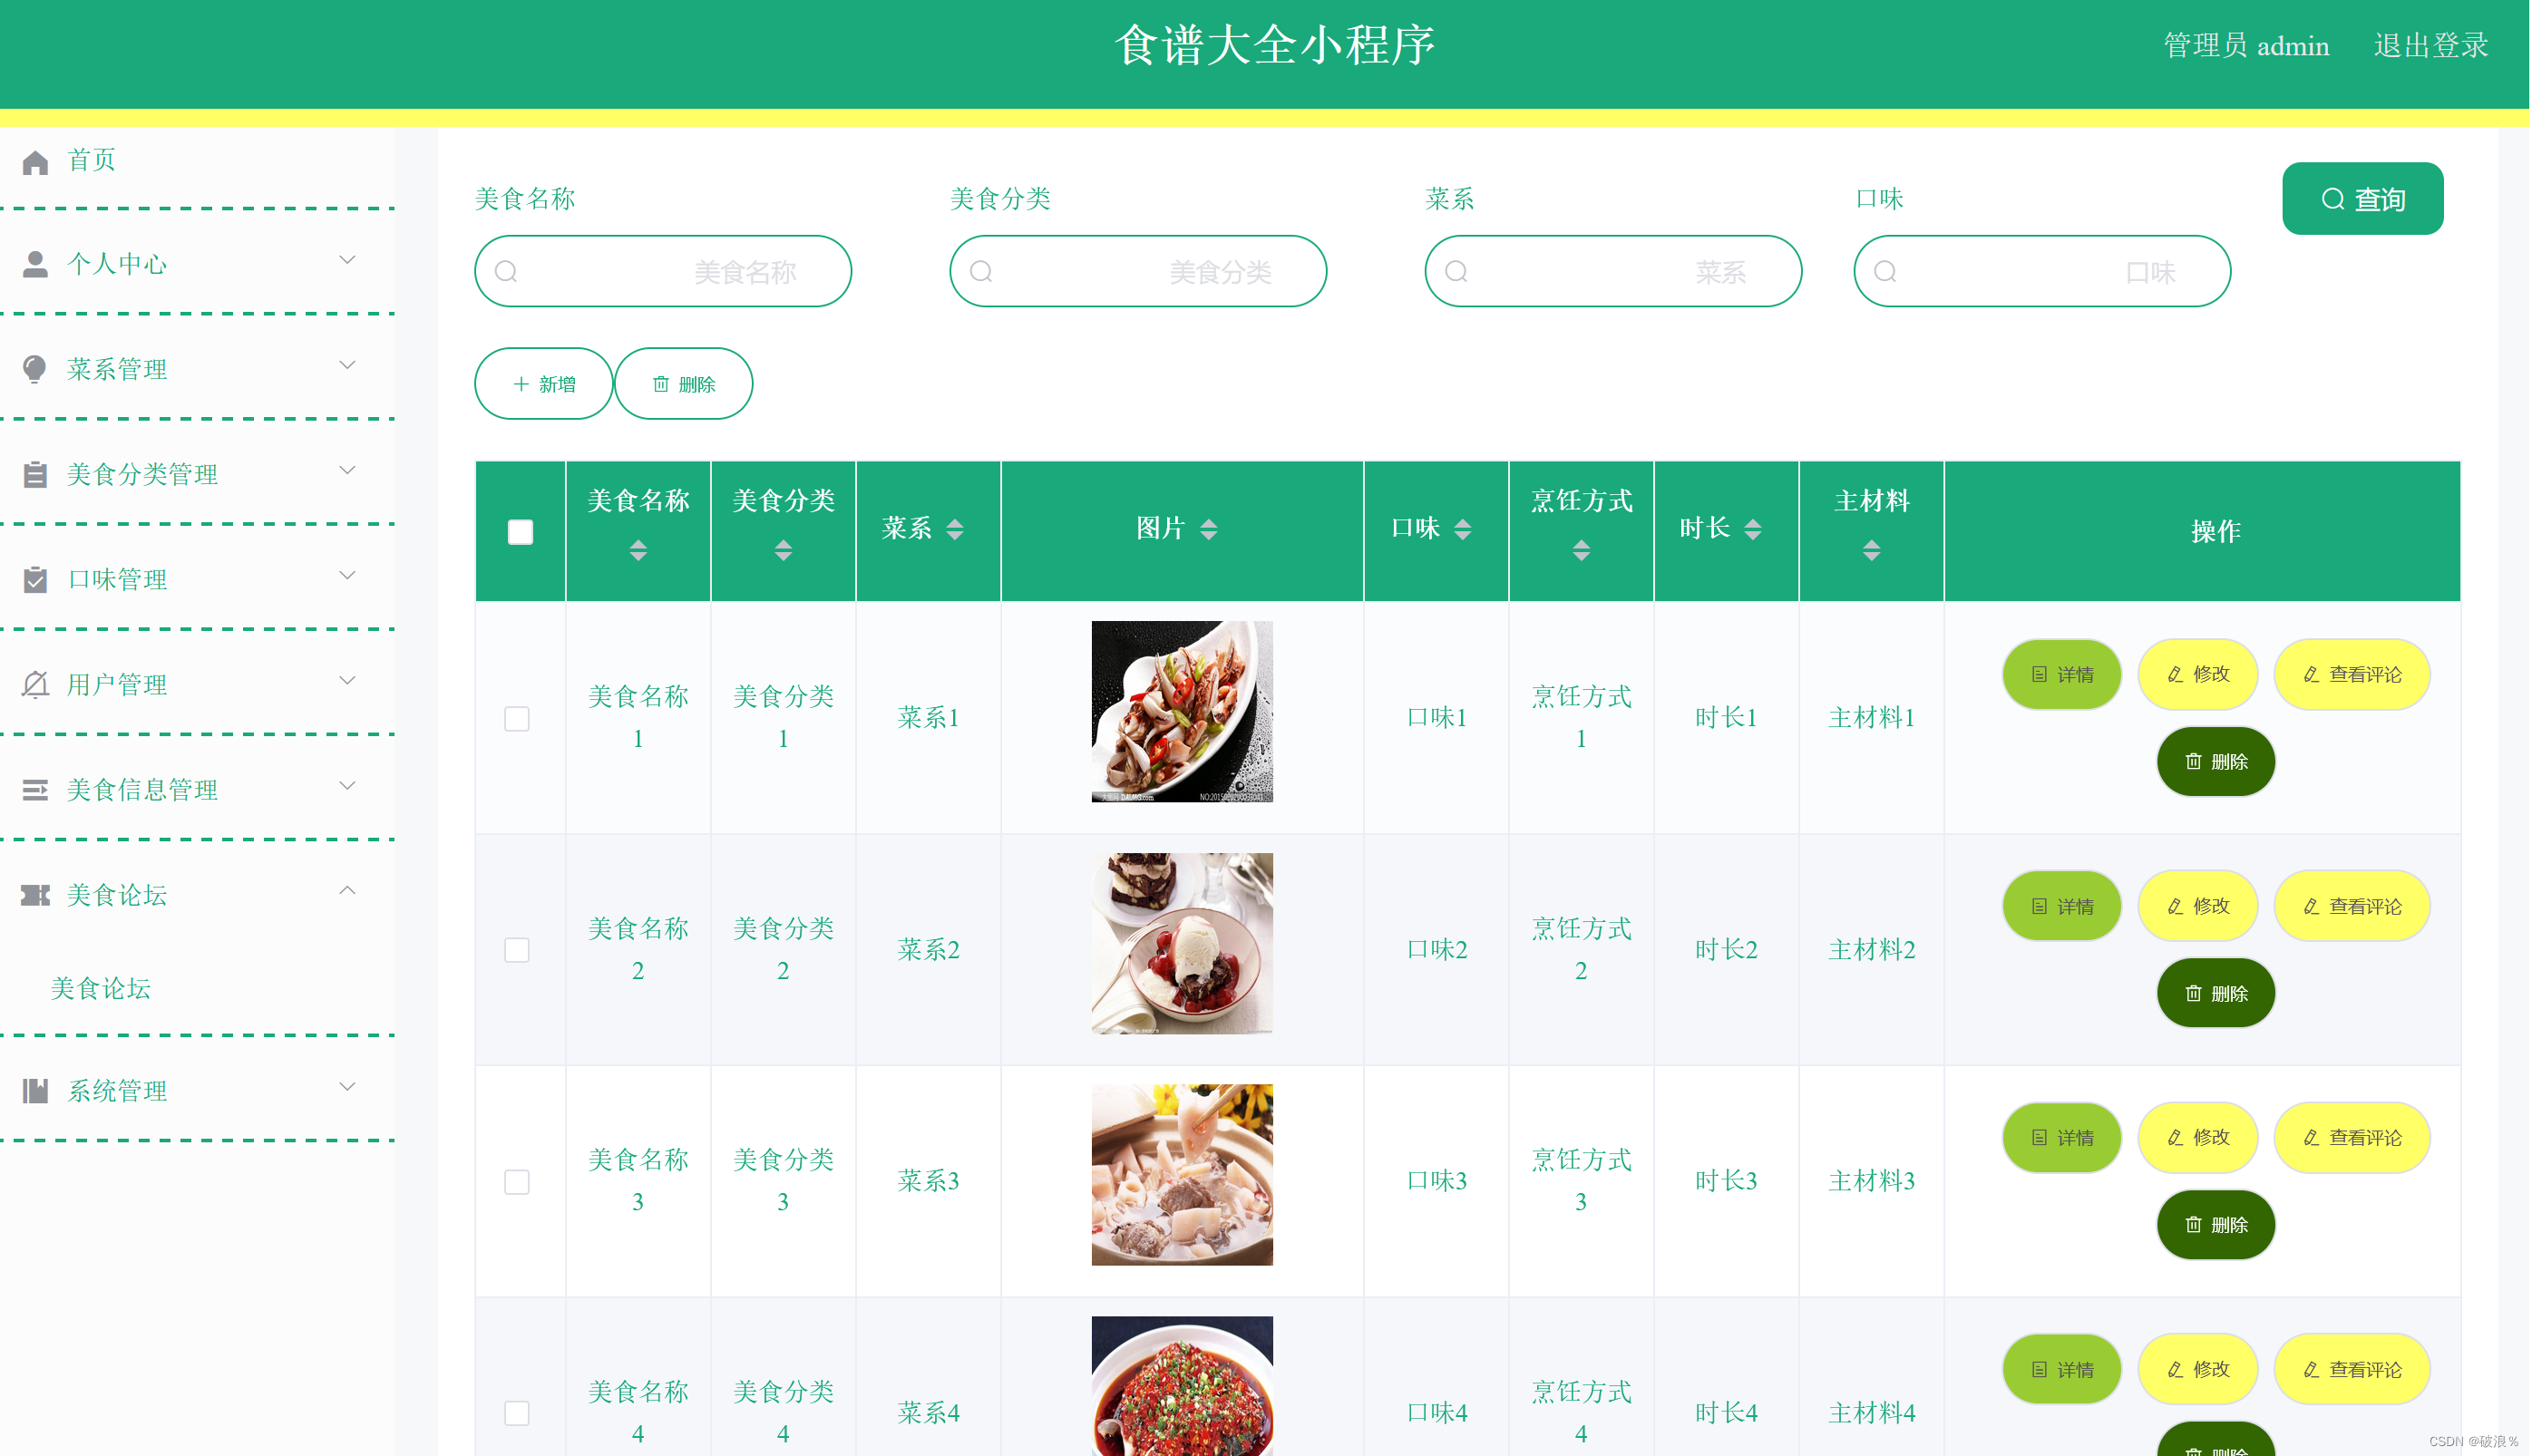The width and height of the screenshot is (2532, 1456).
Task: Open the 美食论坛 menu item
Action: tap(190, 895)
